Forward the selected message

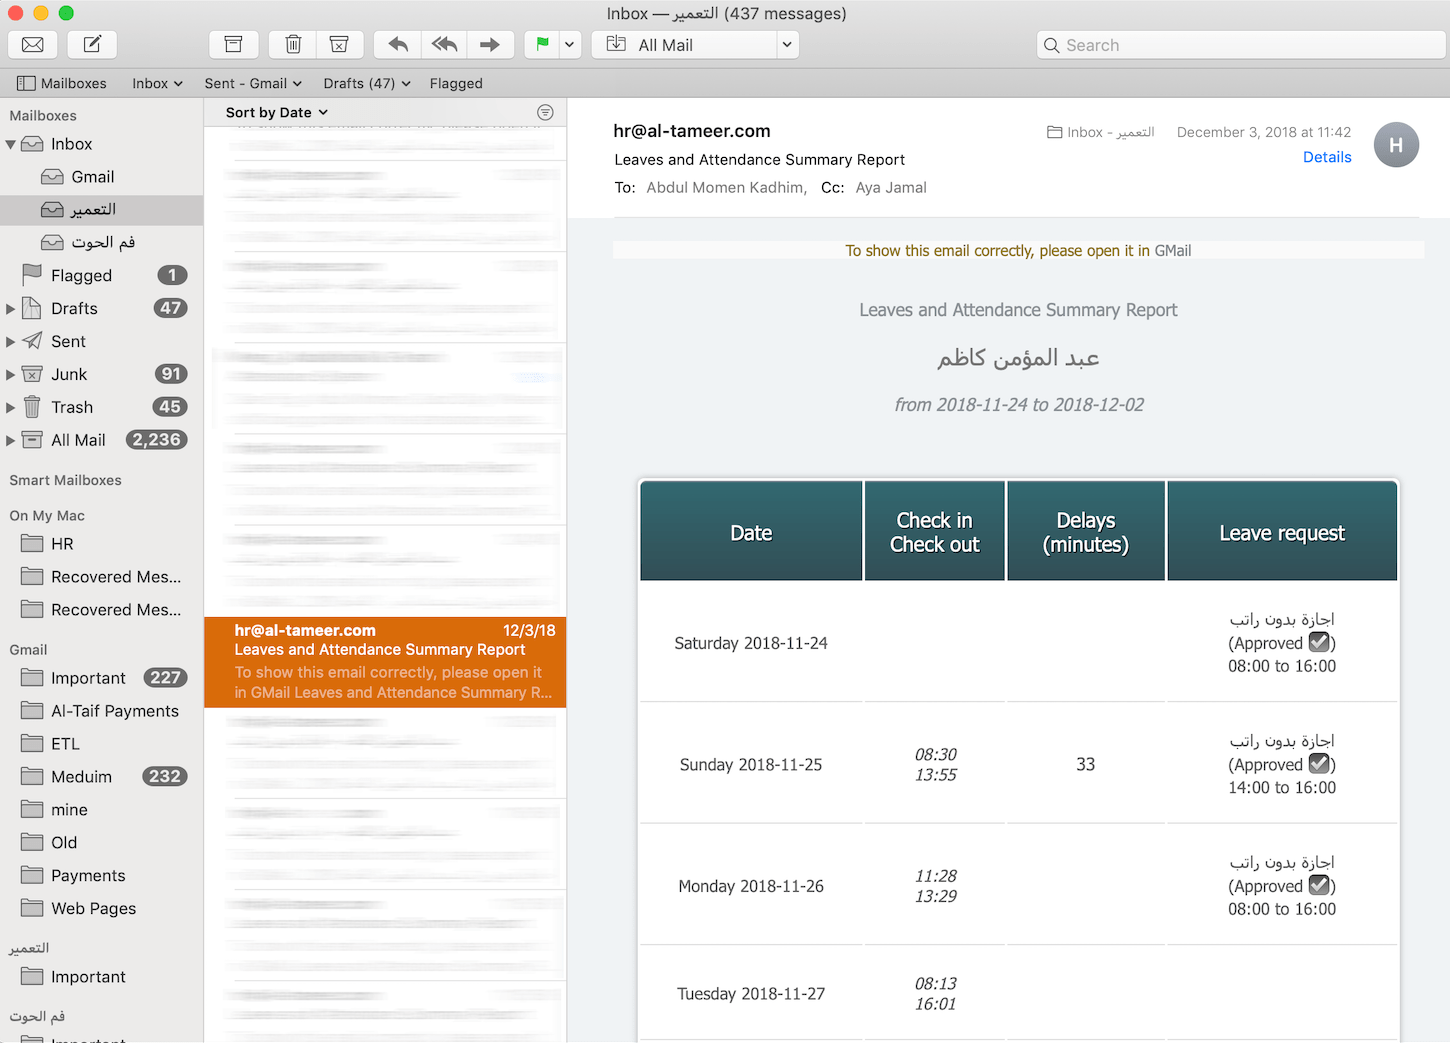tap(490, 45)
